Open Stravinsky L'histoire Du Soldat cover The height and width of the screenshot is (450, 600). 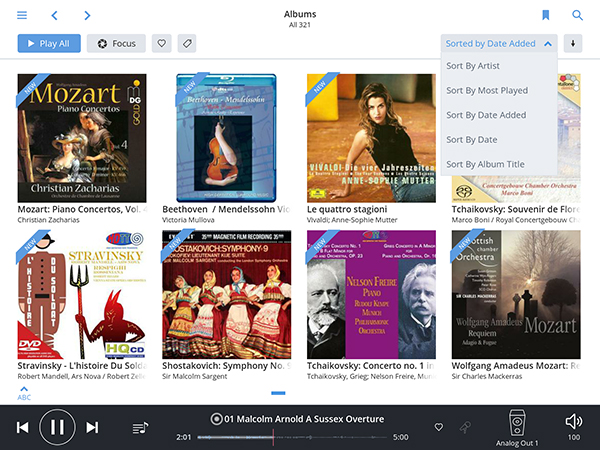pos(82,295)
